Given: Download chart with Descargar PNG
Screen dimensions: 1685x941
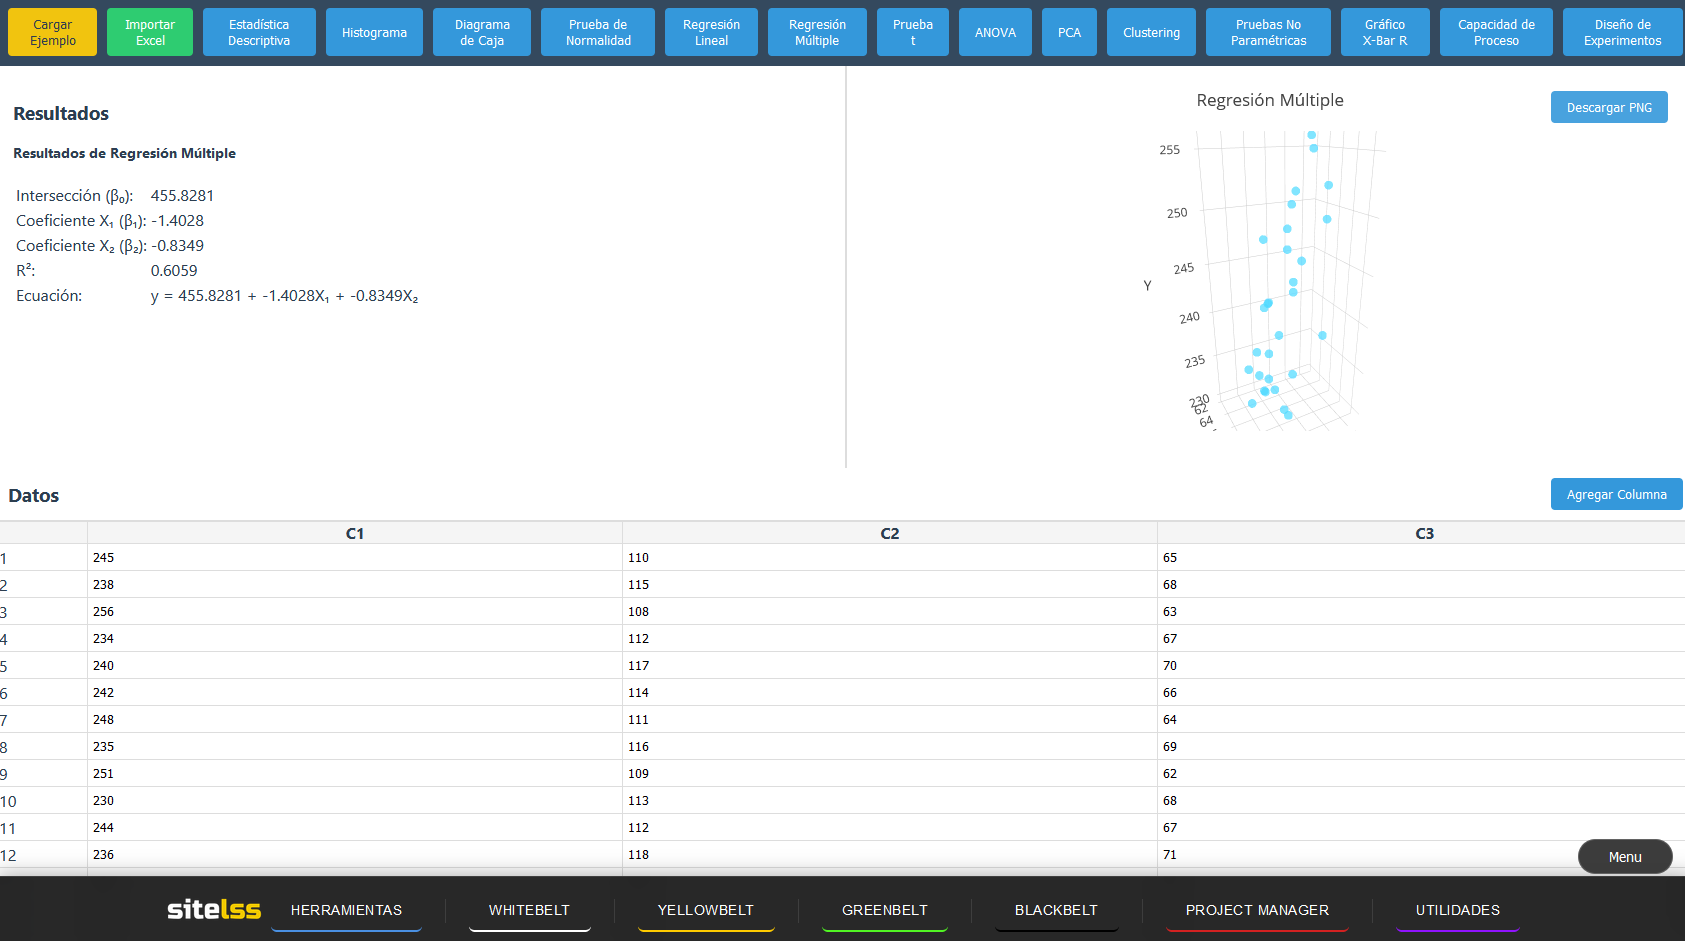Looking at the screenshot, I should (x=1609, y=107).
